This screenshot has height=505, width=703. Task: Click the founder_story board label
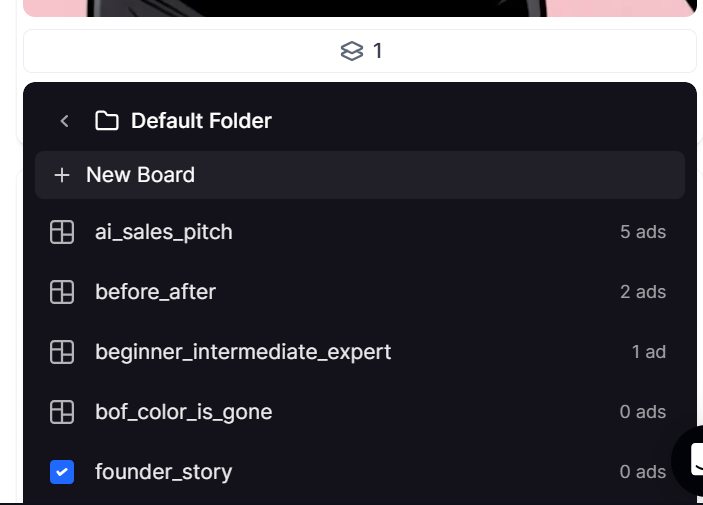coord(163,472)
